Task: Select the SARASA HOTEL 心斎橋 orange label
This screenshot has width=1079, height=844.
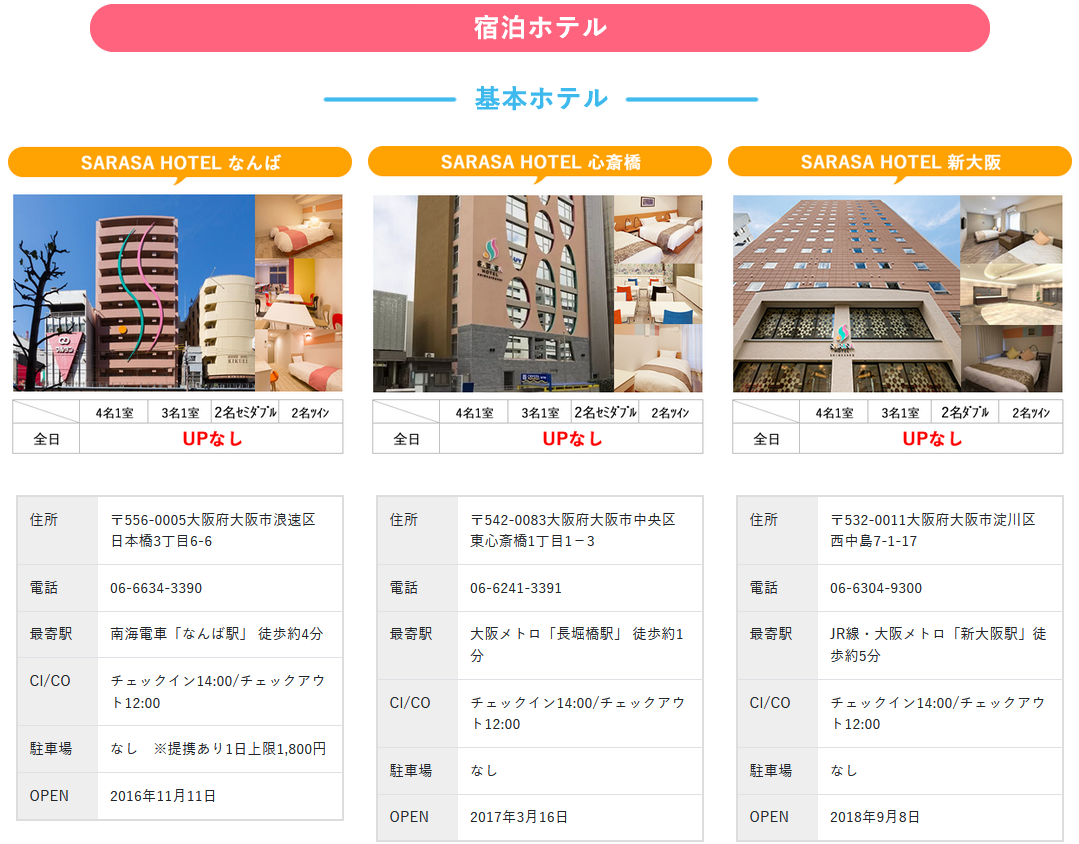Action: 540,162
